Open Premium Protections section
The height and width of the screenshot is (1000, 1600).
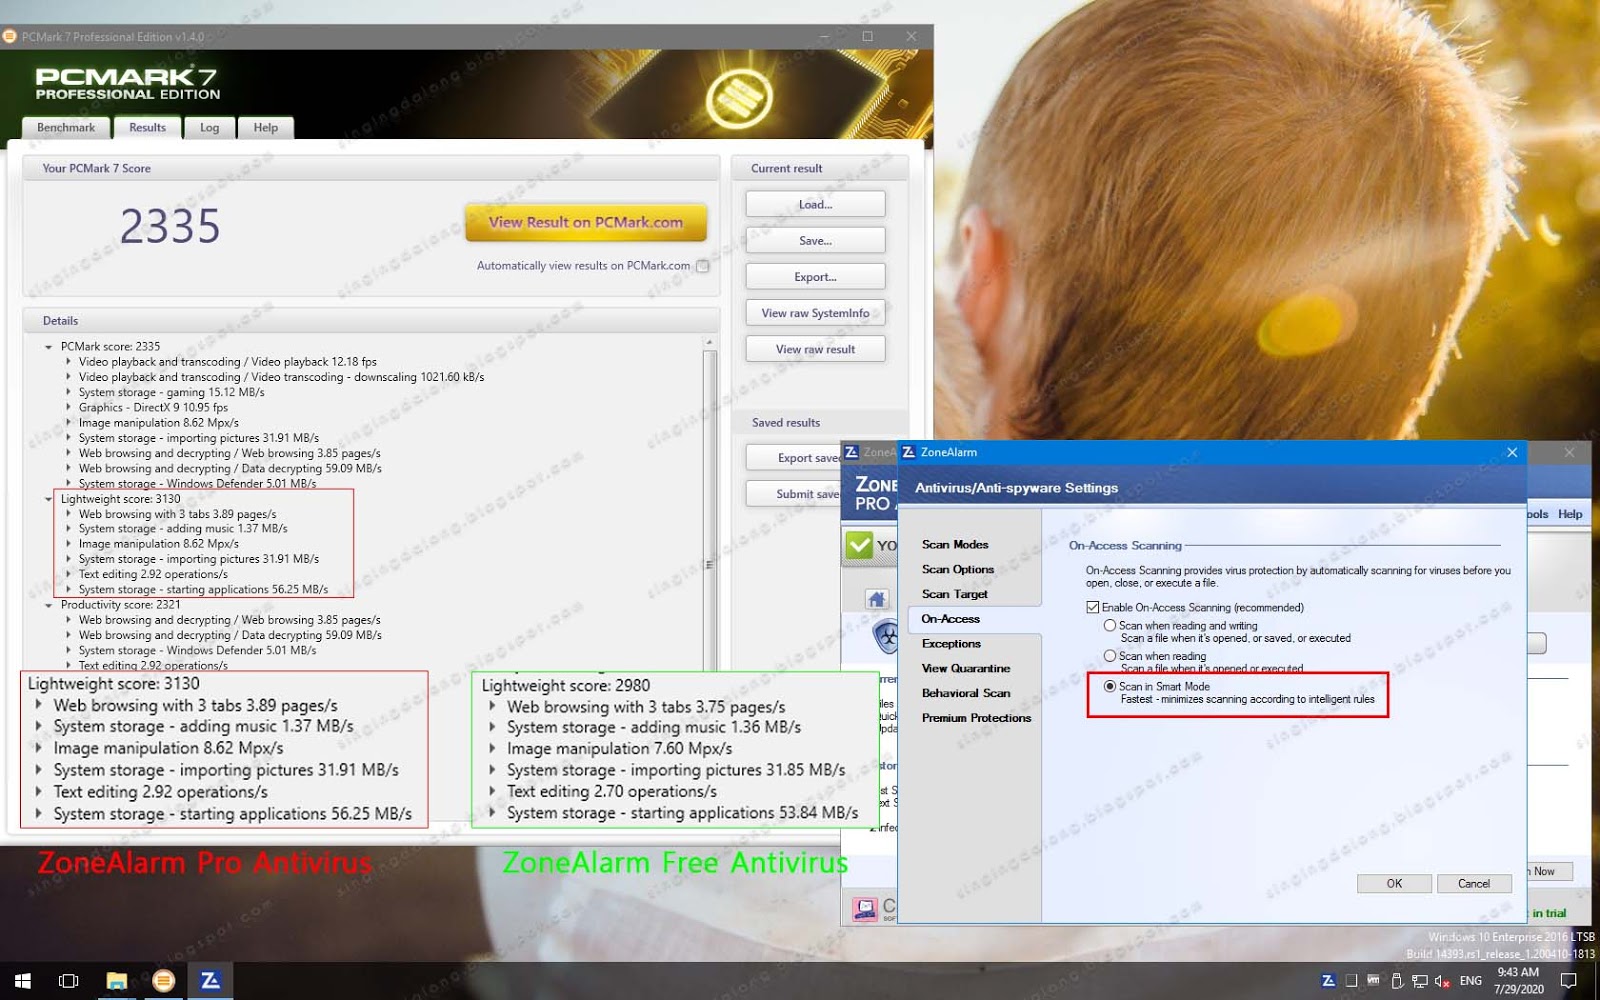pyautogui.click(x=976, y=718)
